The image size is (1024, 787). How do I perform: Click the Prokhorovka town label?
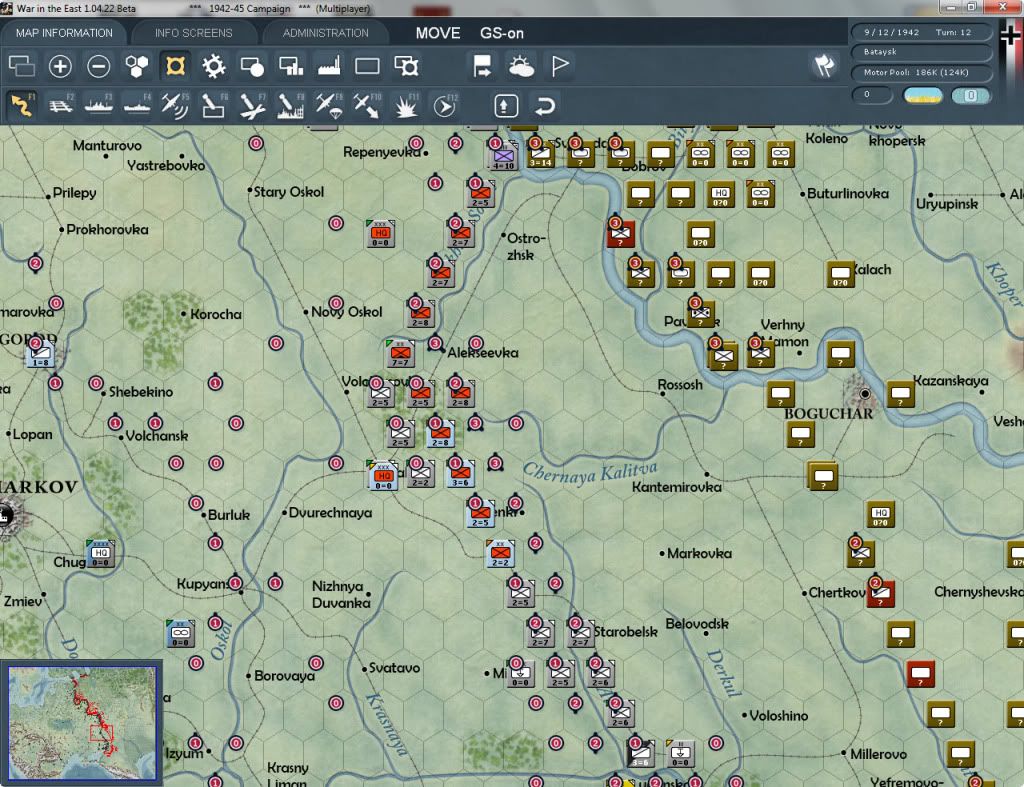click(x=107, y=230)
